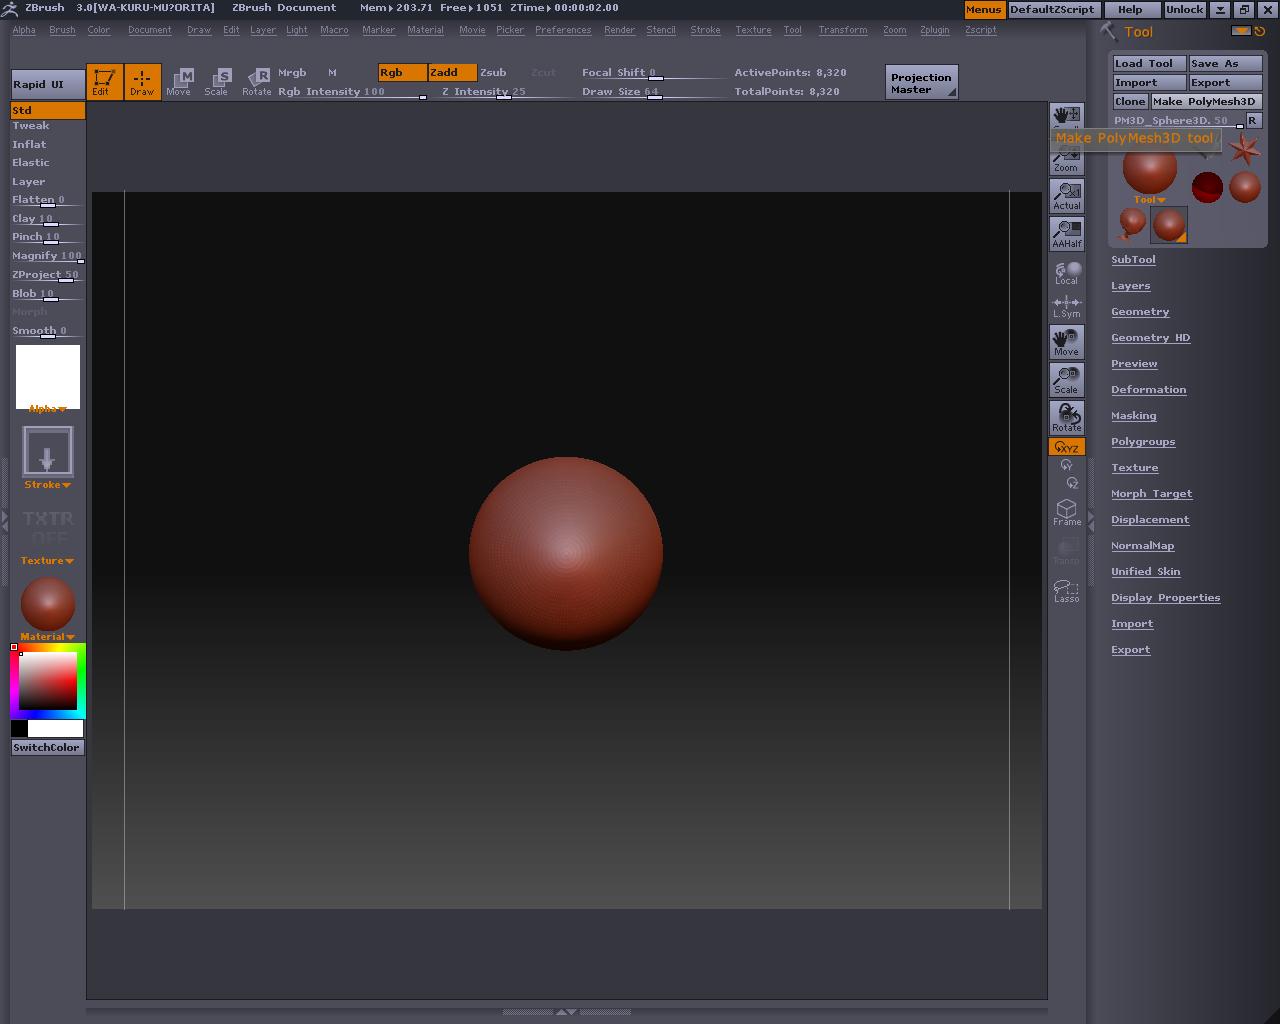Pick a color in the color picker square
Image resolution: width=1280 pixels, height=1024 pixels.
[48, 681]
